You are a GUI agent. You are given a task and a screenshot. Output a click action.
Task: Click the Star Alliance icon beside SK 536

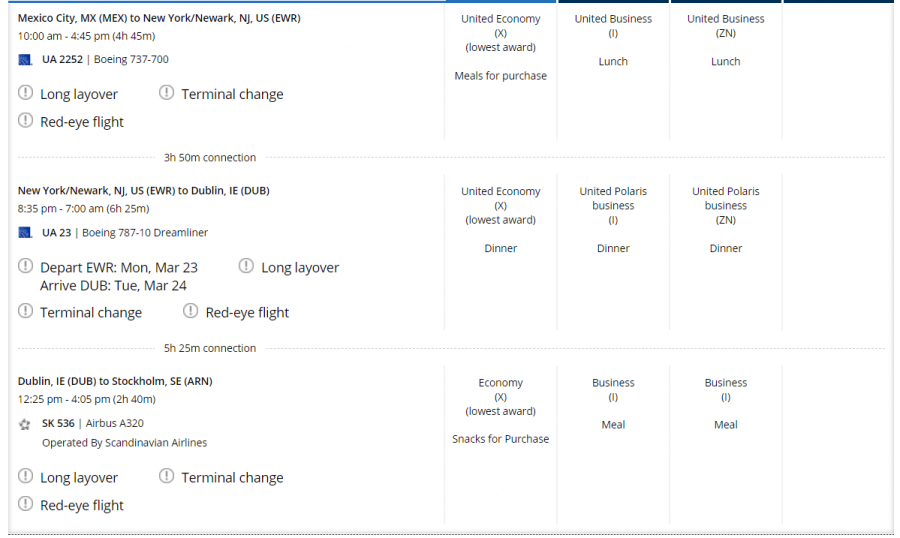point(25,424)
